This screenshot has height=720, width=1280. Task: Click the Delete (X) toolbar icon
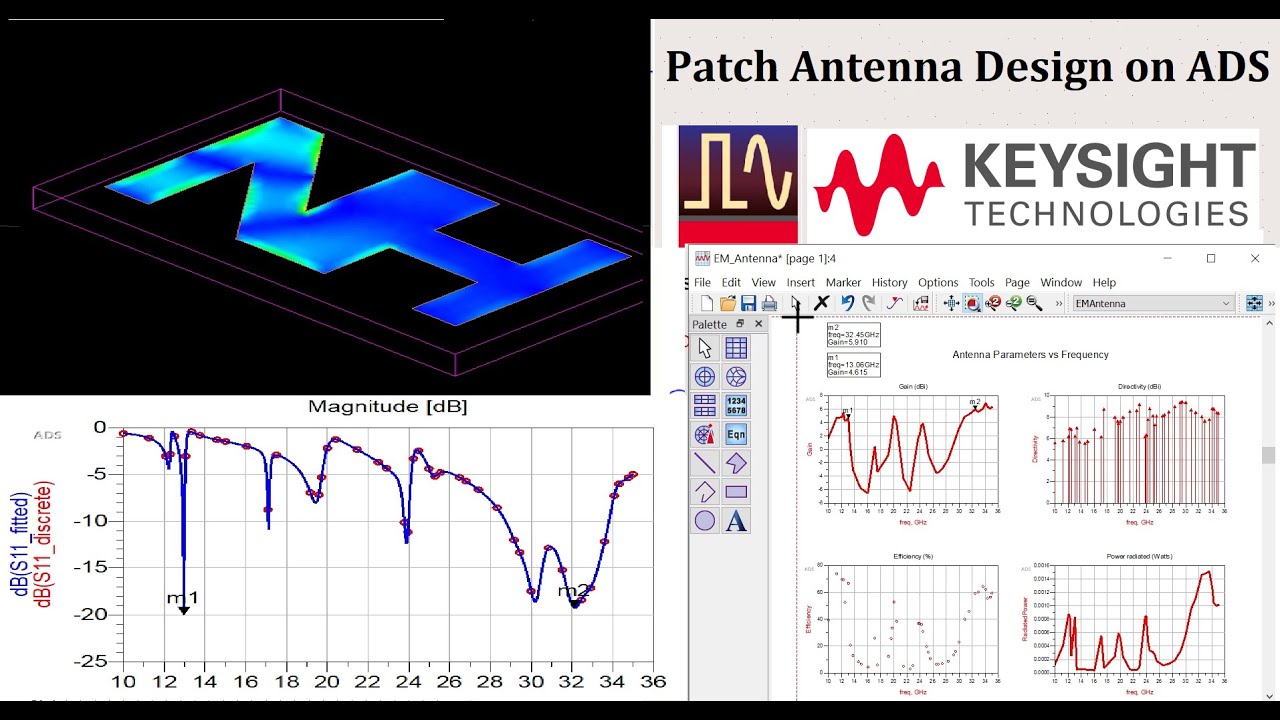tap(822, 303)
